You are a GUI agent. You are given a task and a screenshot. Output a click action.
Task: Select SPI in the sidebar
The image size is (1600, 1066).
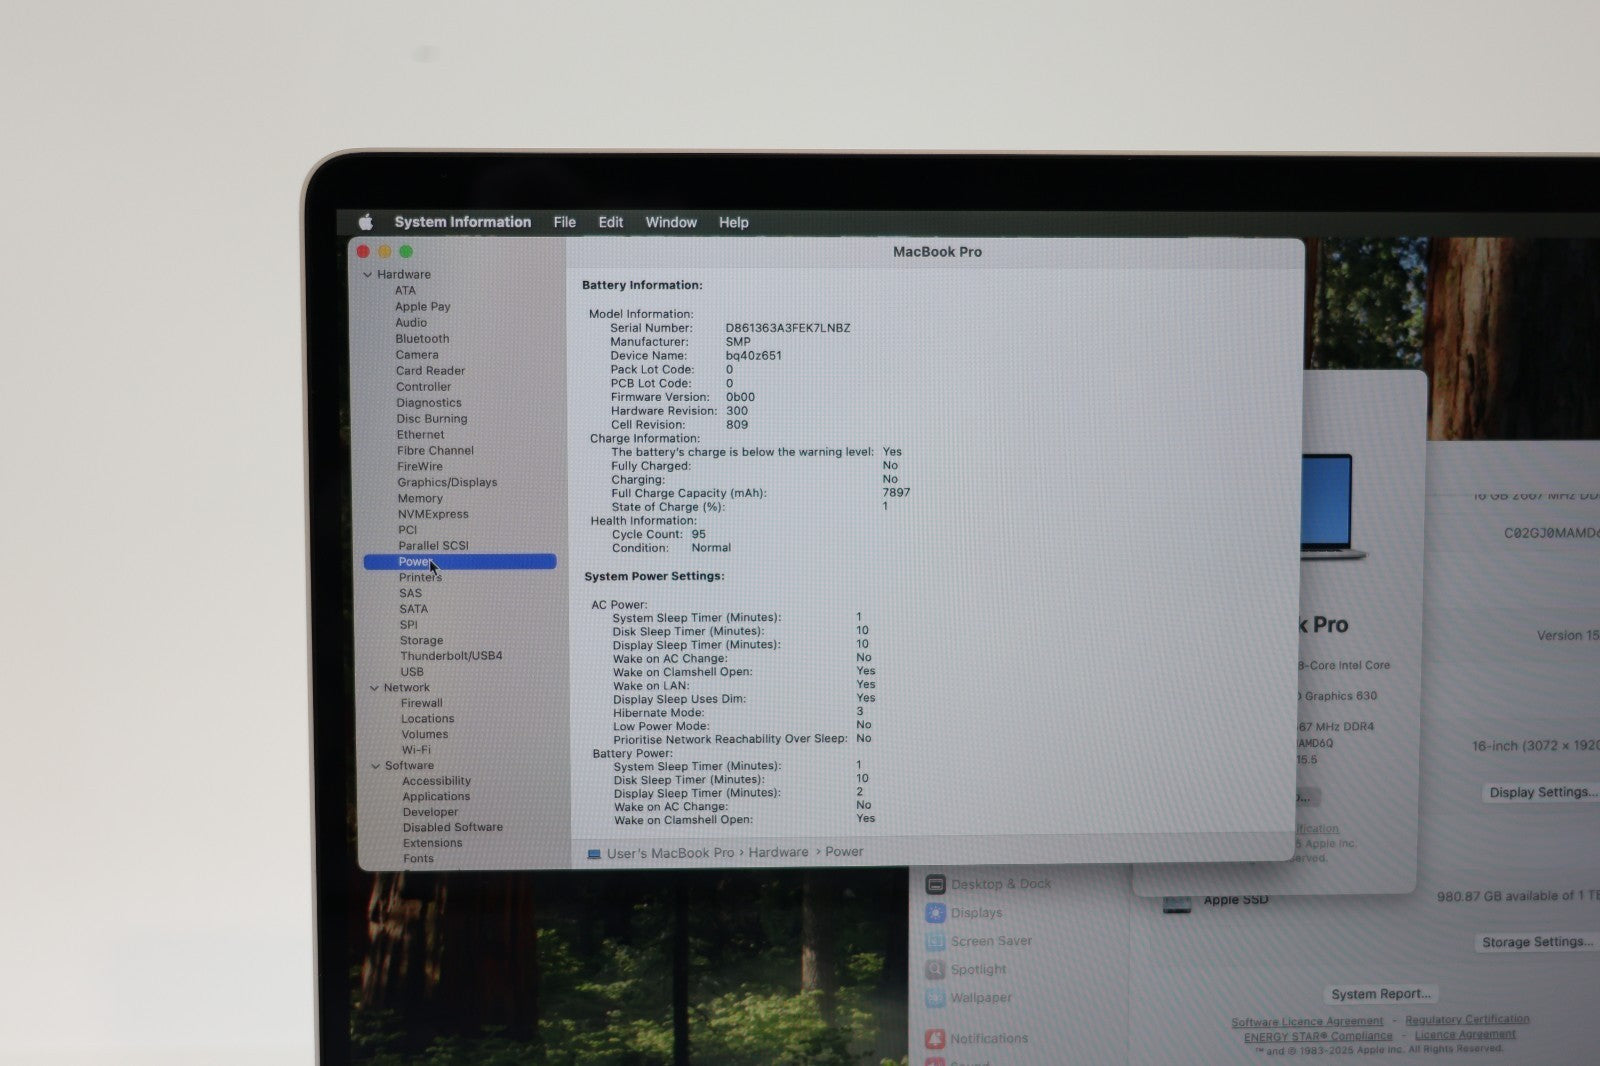[408, 624]
